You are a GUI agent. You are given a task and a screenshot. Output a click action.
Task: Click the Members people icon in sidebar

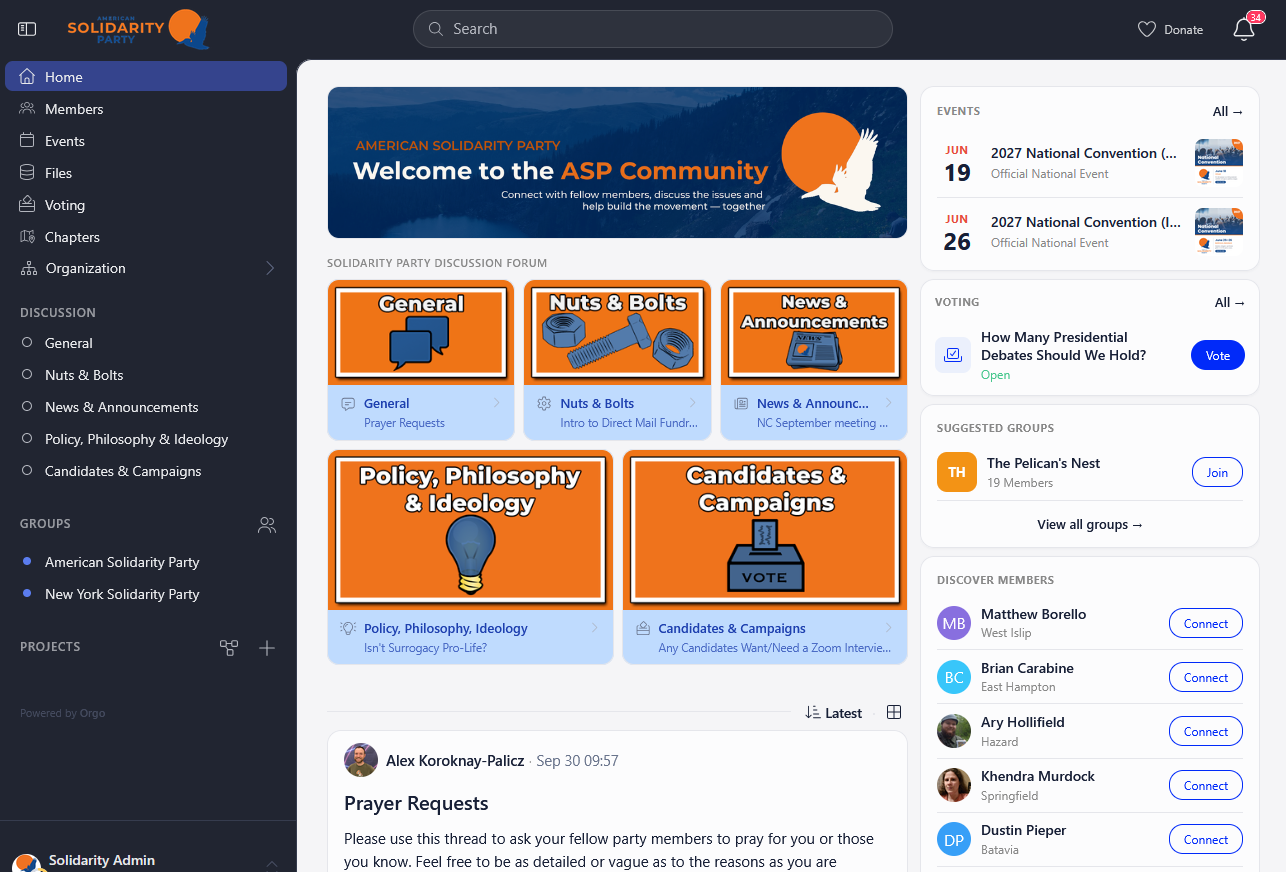27,109
